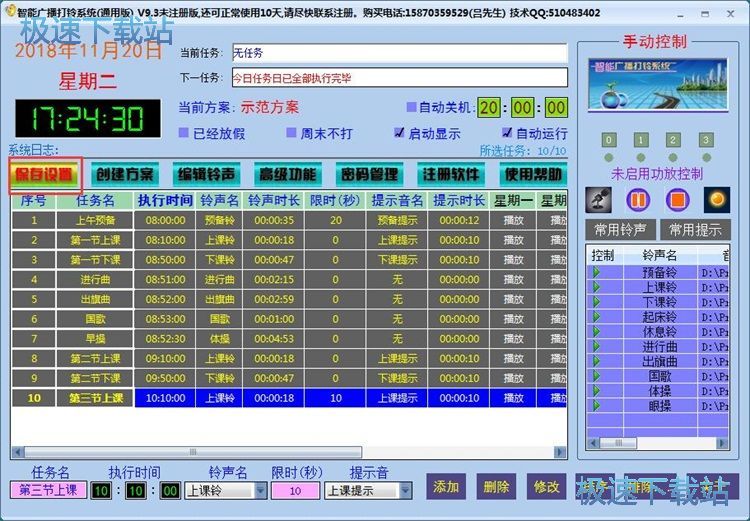The width and height of the screenshot is (750, 521).
Task: Play the 国歌 ringtone arrow in list
Action: pyautogui.click(x=596, y=376)
